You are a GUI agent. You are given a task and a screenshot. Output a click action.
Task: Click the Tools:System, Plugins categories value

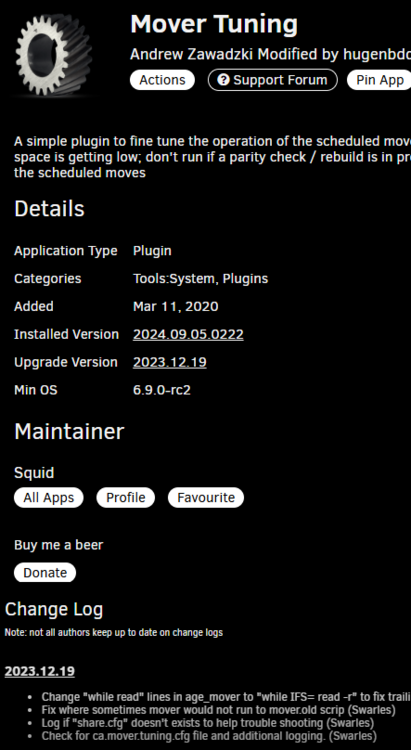point(200,279)
